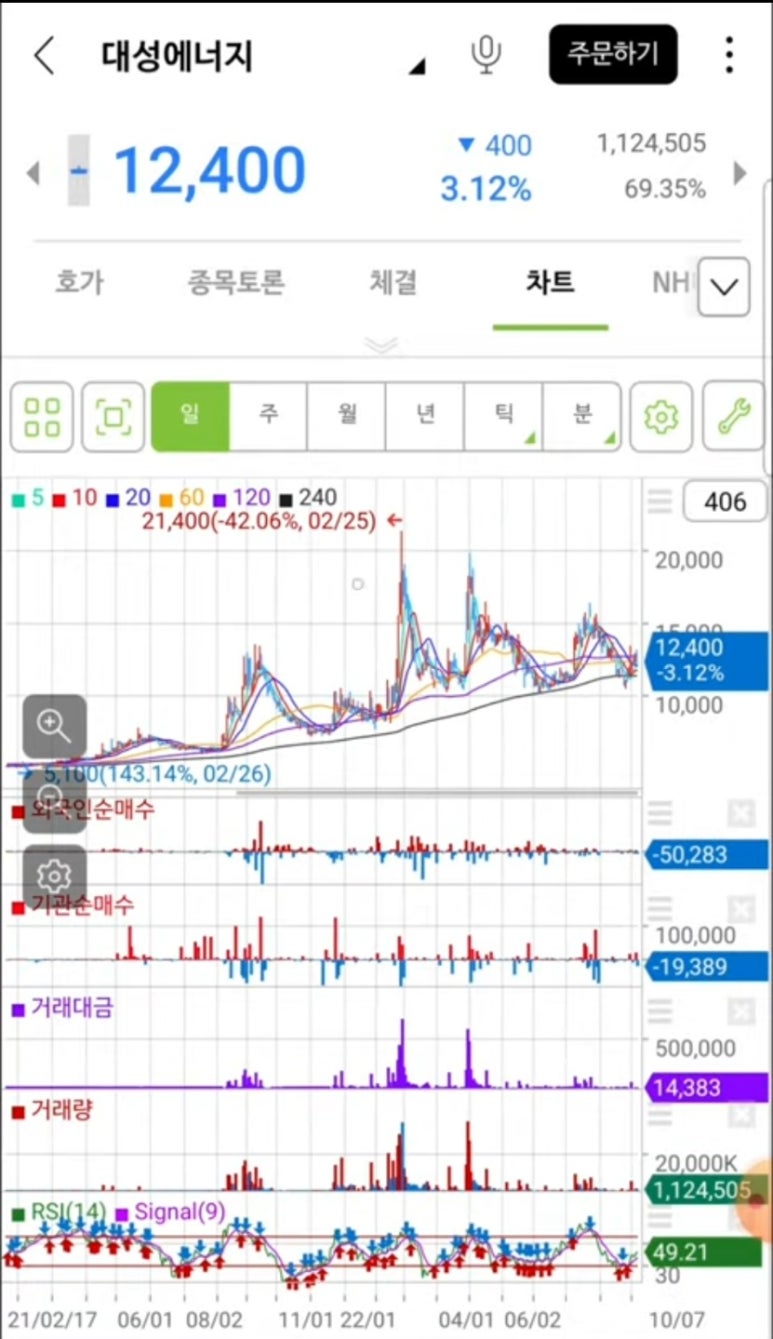Expand the tab list chevron button
This screenshot has width=773, height=1339.
(724, 287)
